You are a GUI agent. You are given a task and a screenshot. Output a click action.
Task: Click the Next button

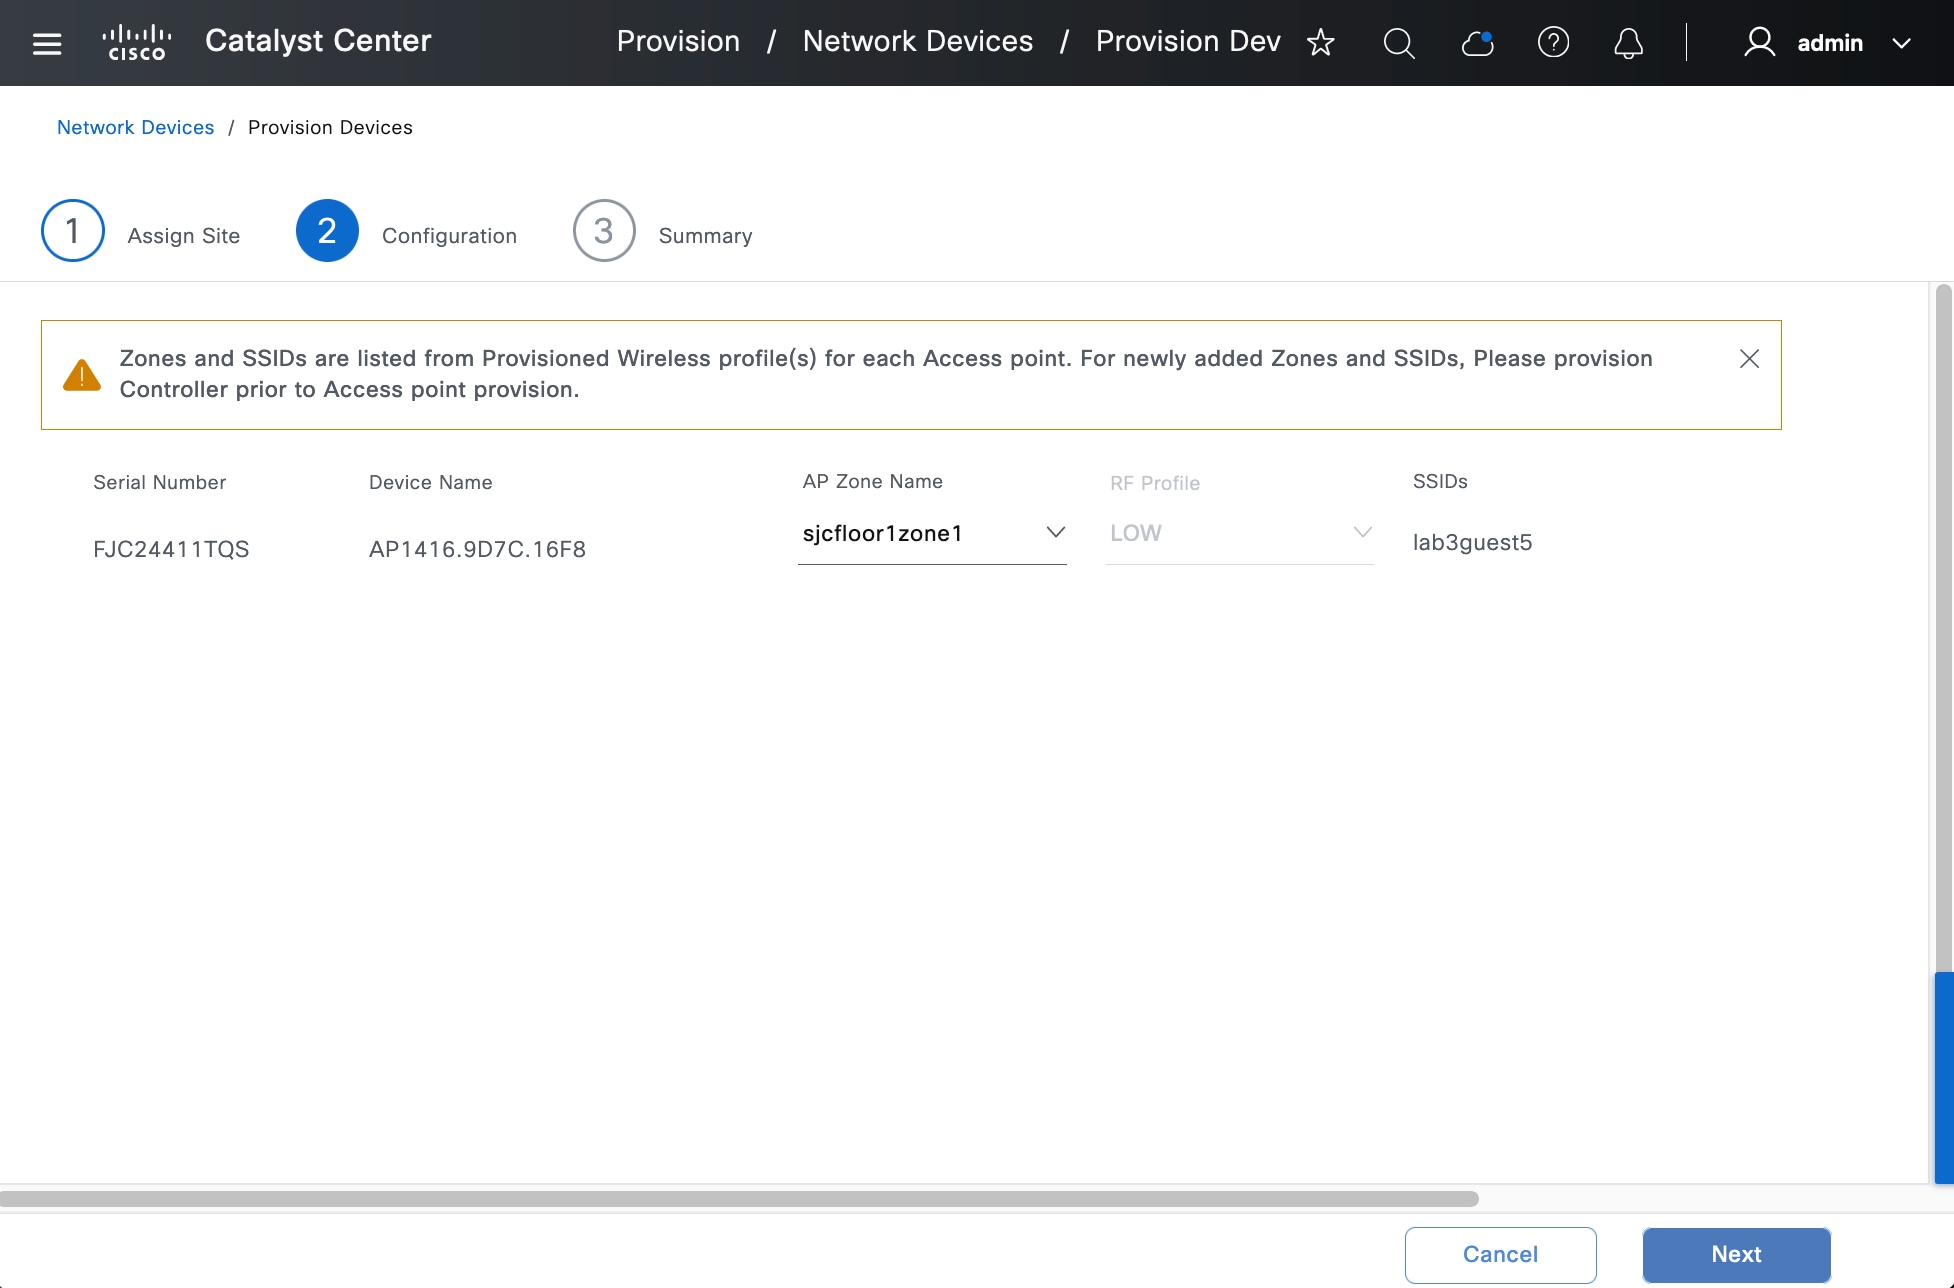pyautogui.click(x=1736, y=1254)
